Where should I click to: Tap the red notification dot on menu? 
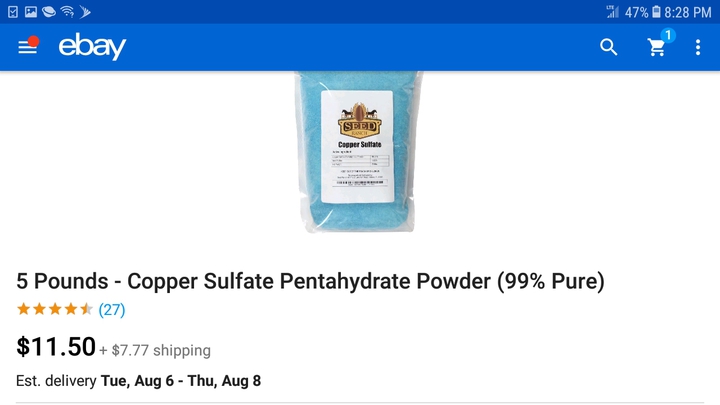33,41
